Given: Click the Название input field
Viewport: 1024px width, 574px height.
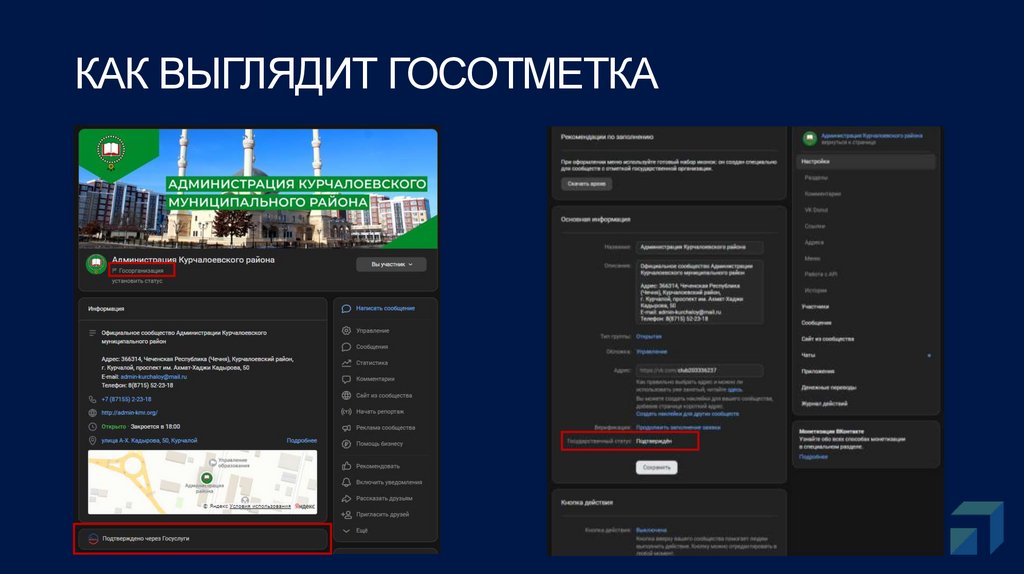Looking at the screenshot, I should 699,246.
